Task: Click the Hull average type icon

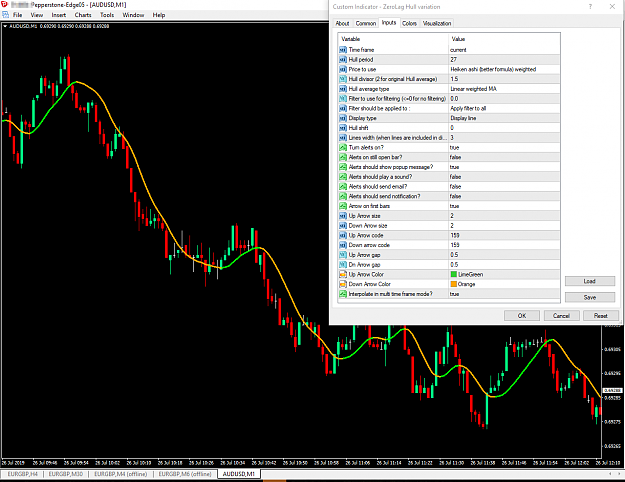Action: click(343, 89)
